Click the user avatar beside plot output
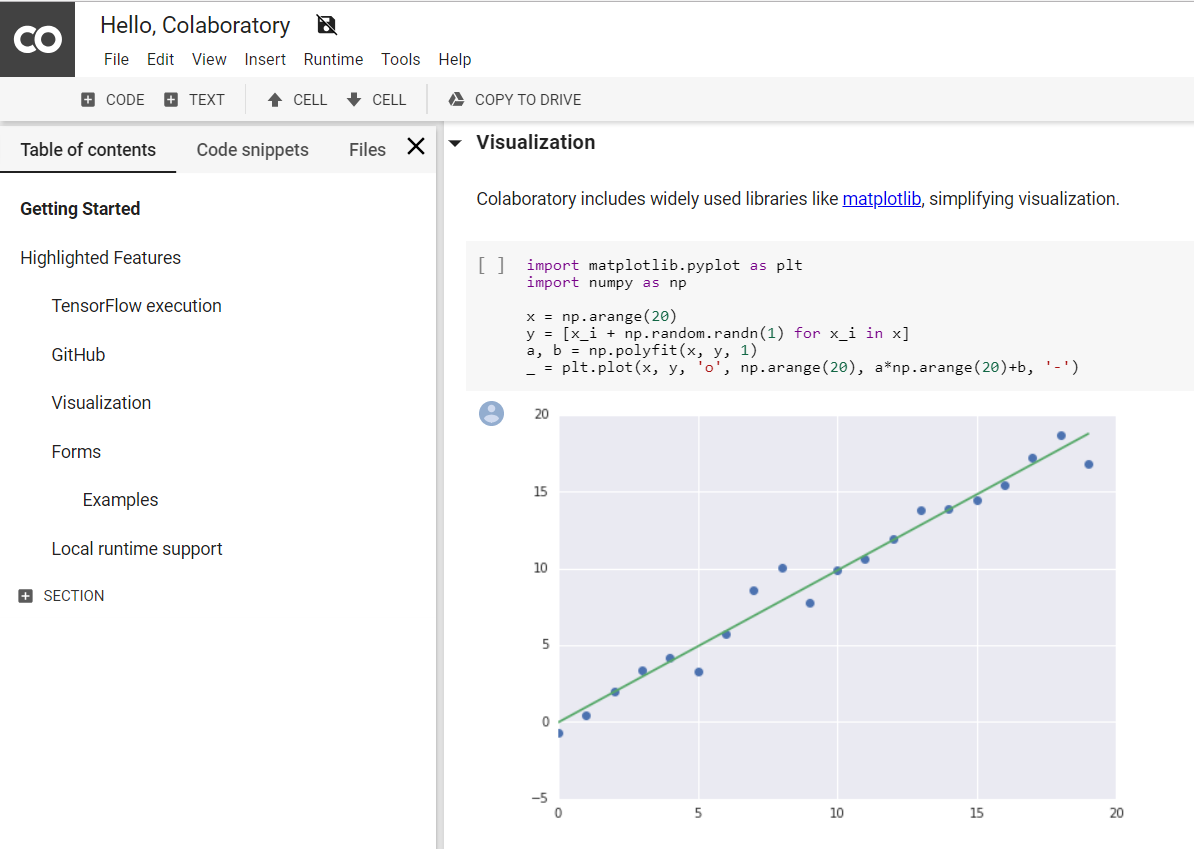The image size is (1194, 849). pyautogui.click(x=491, y=413)
